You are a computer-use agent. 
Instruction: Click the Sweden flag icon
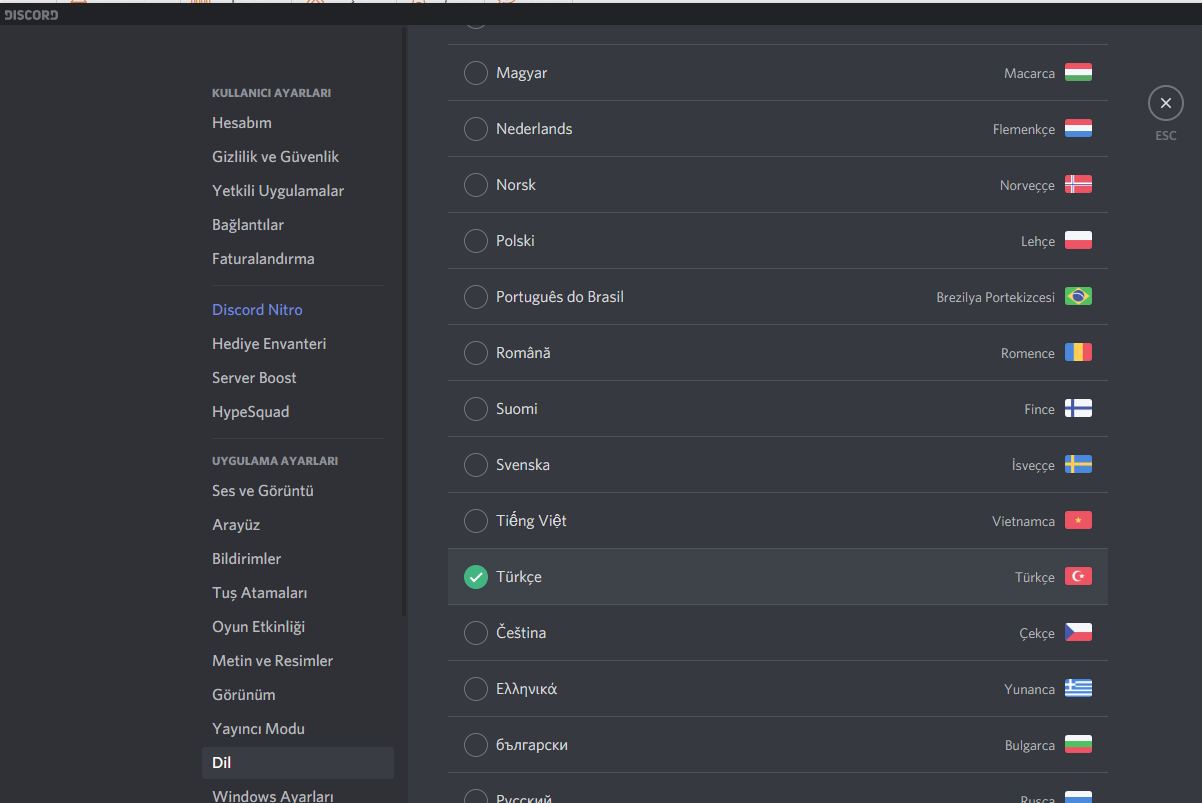click(1078, 464)
